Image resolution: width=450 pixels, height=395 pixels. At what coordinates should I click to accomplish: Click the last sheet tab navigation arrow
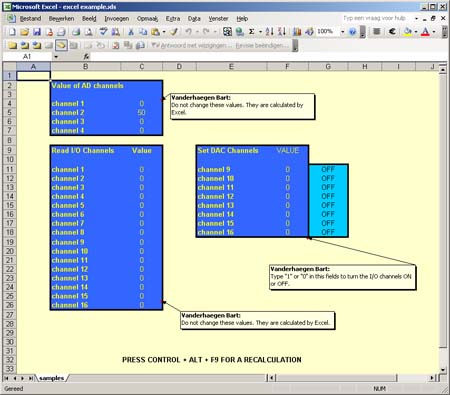[30, 378]
